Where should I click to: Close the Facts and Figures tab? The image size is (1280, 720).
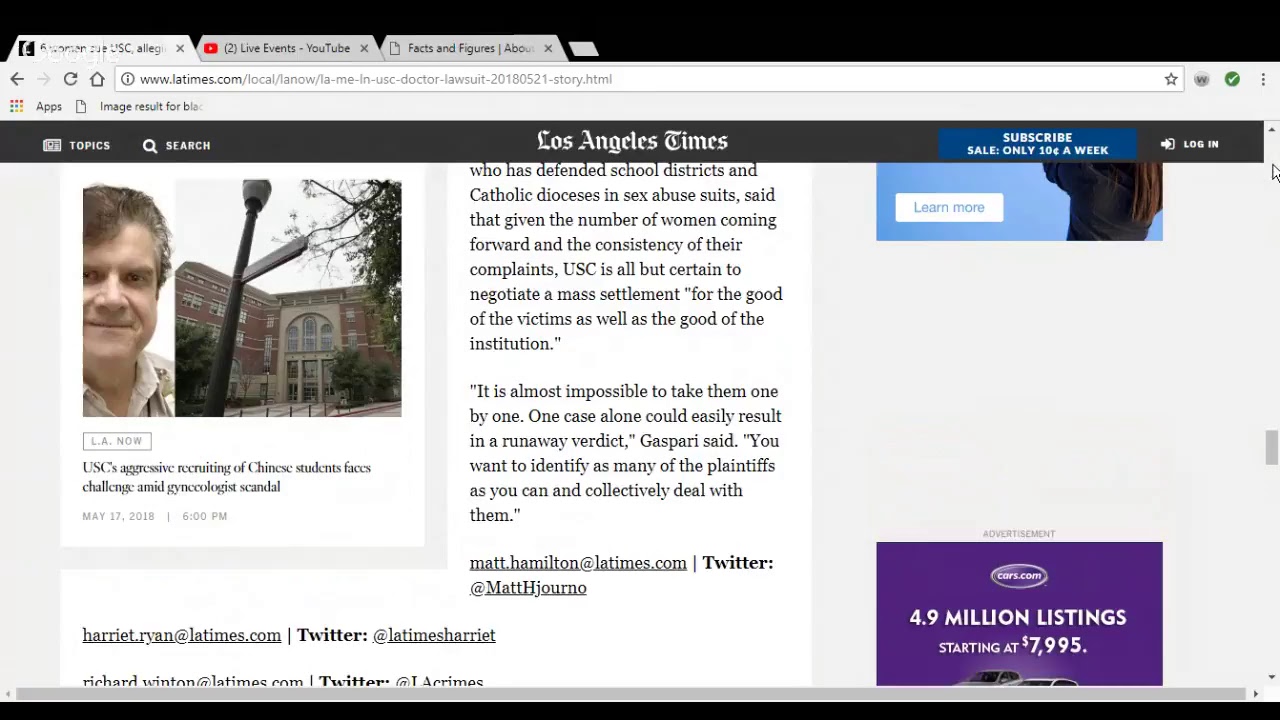click(548, 48)
